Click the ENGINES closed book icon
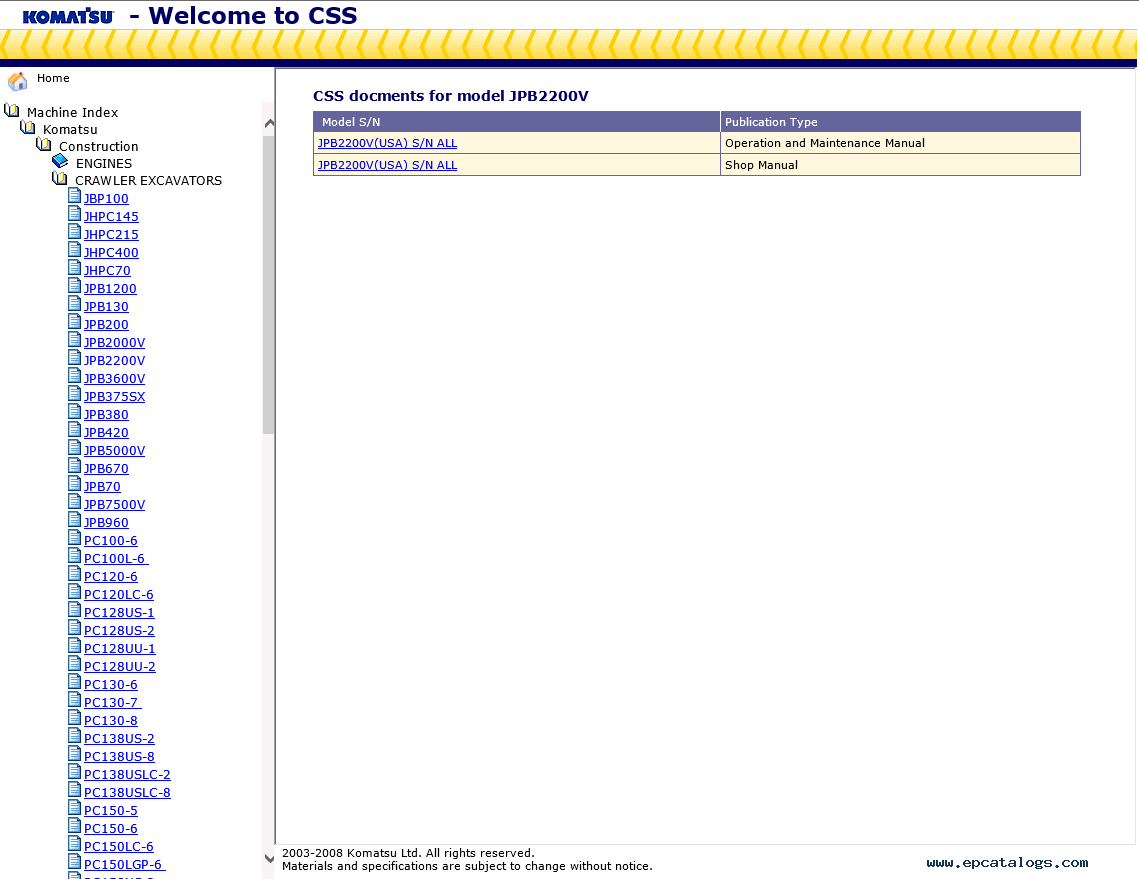This screenshot has height=879, width=1139. [x=60, y=161]
